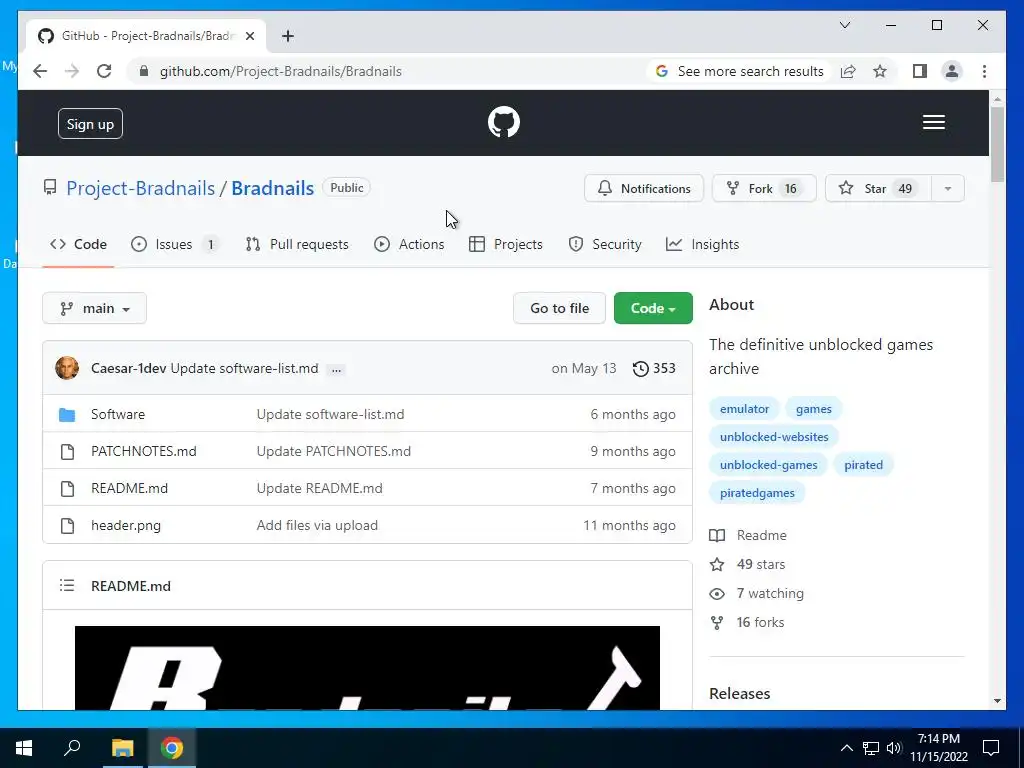Open the green Code dropdown
The height and width of the screenshot is (768, 1024).
(653, 308)
